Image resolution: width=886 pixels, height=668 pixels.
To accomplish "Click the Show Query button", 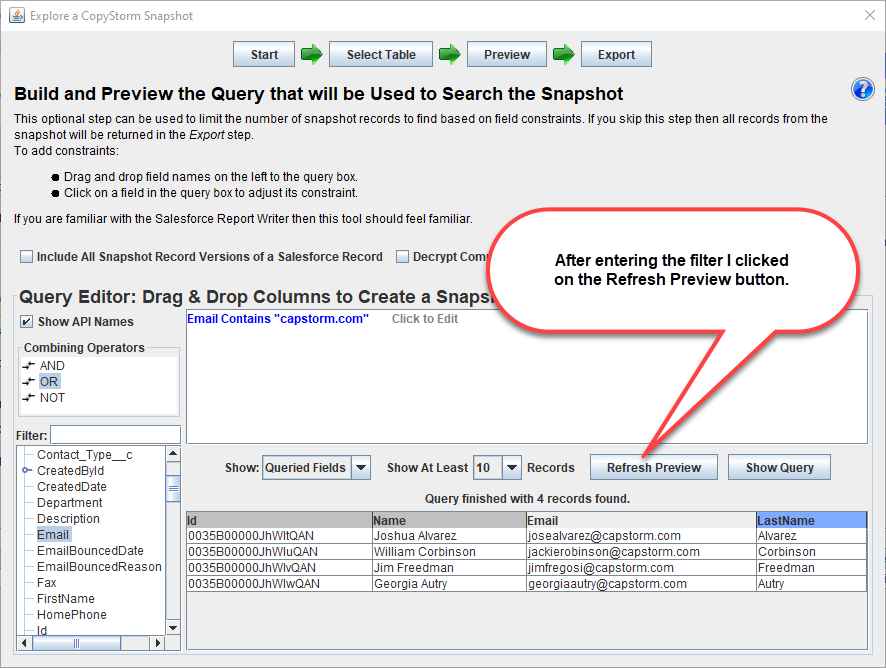I will point(779,467).
